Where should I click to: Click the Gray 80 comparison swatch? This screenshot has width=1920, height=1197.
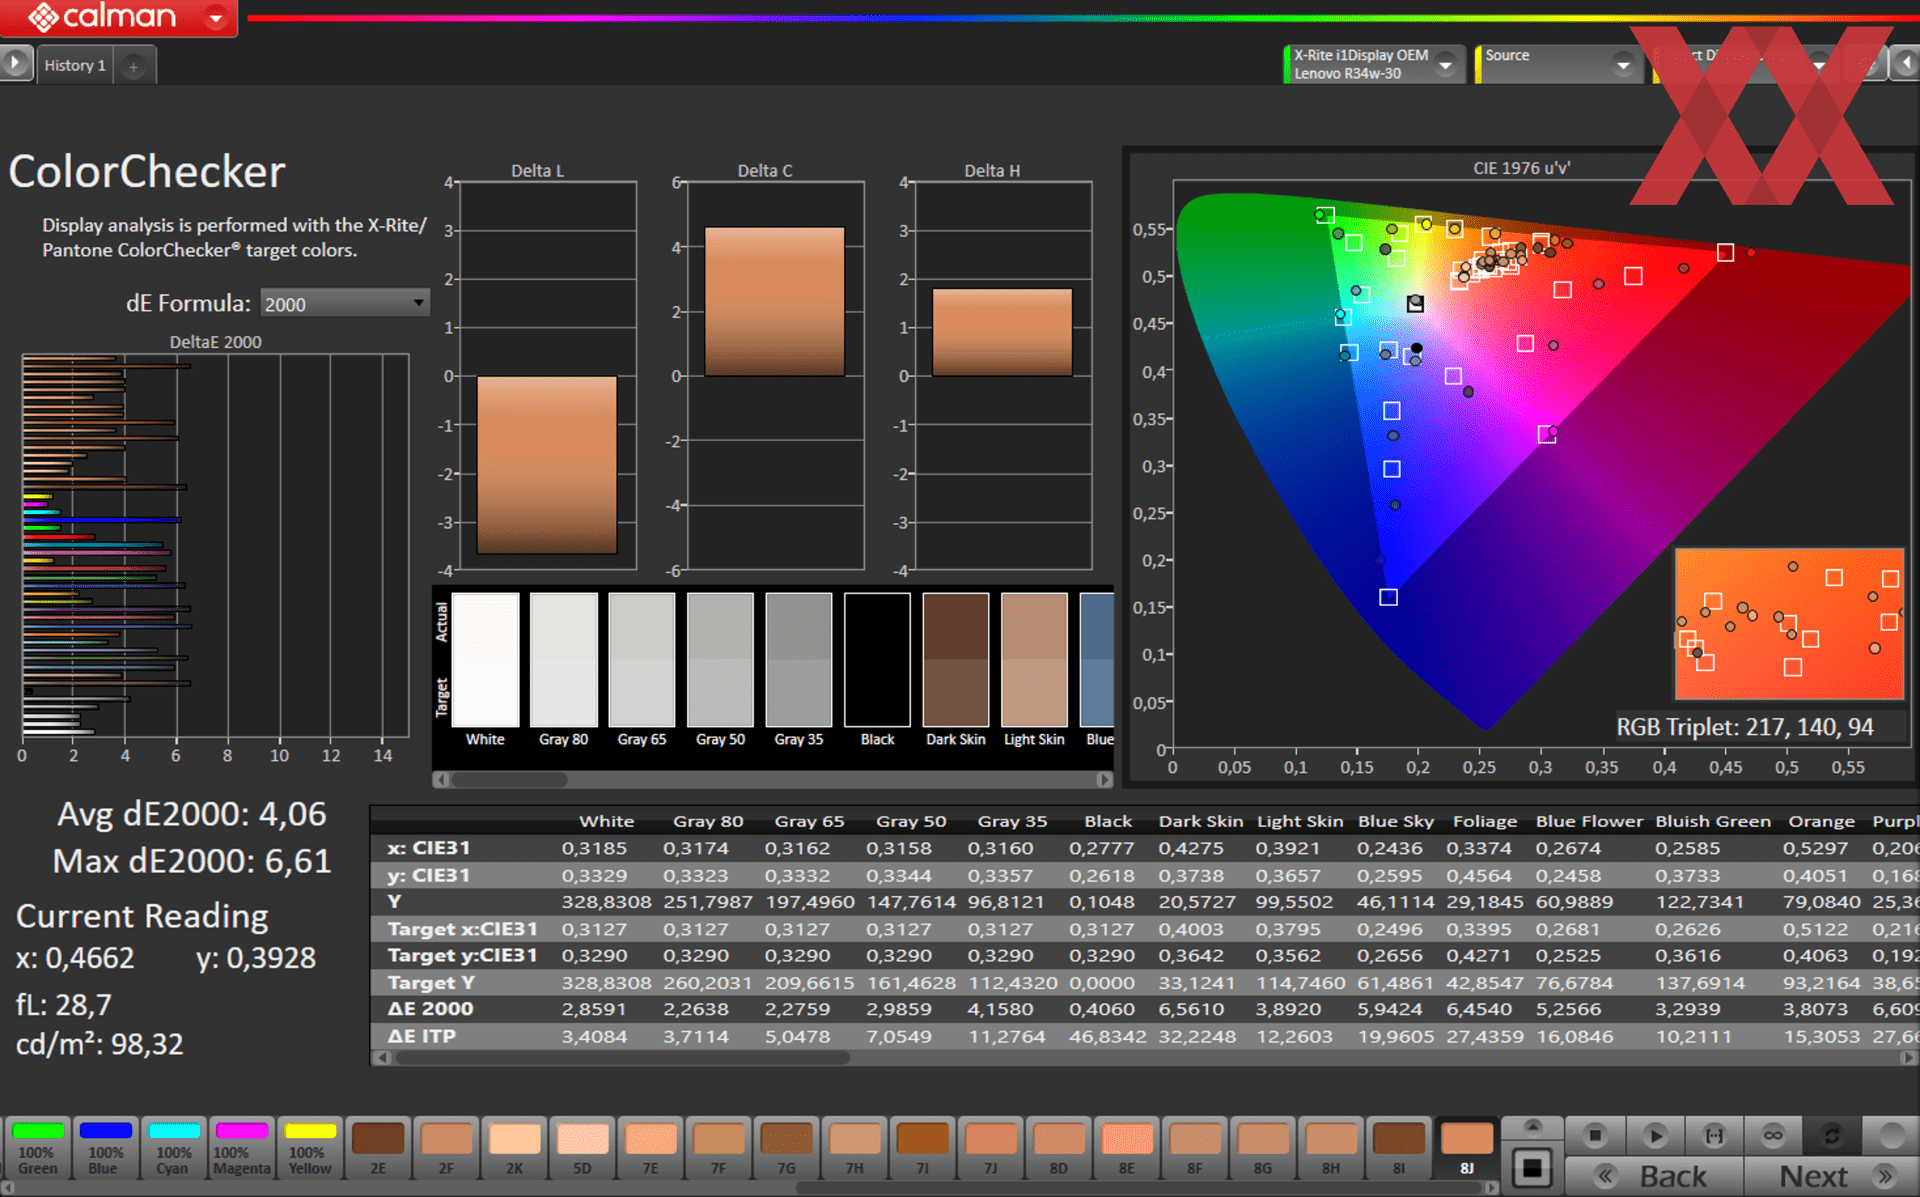tap(564, 660)
